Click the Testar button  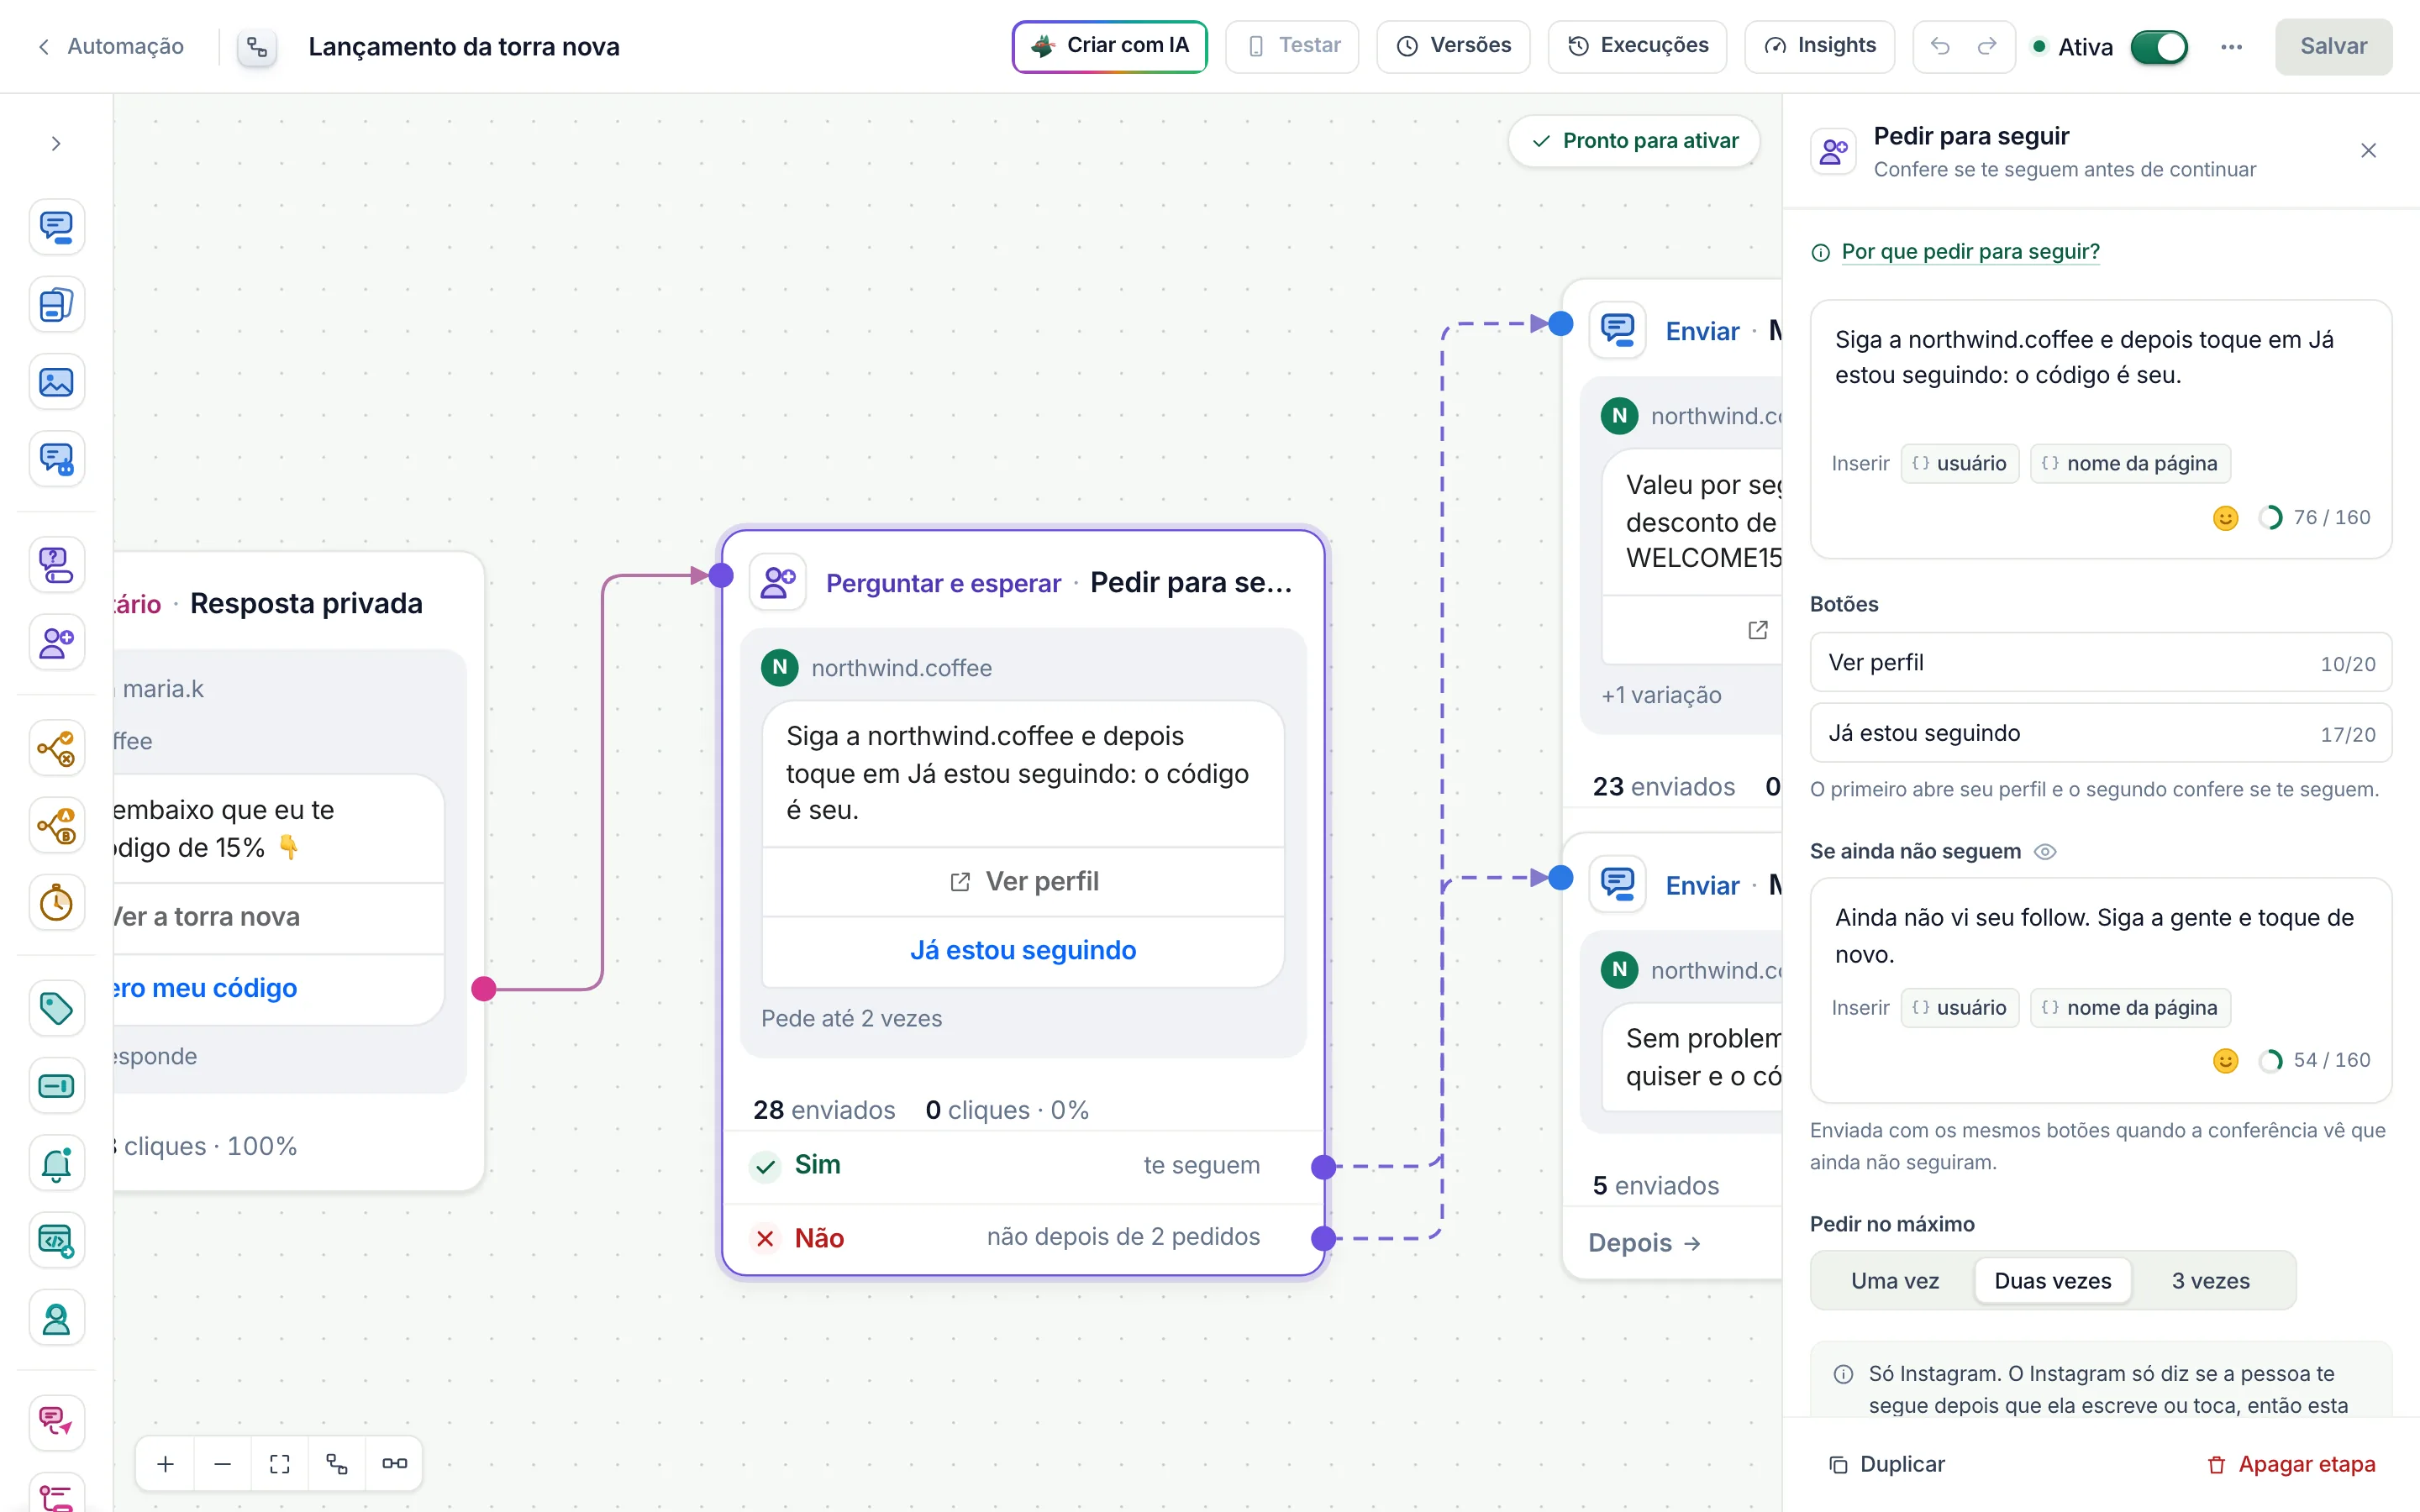tap(1292, 46)
